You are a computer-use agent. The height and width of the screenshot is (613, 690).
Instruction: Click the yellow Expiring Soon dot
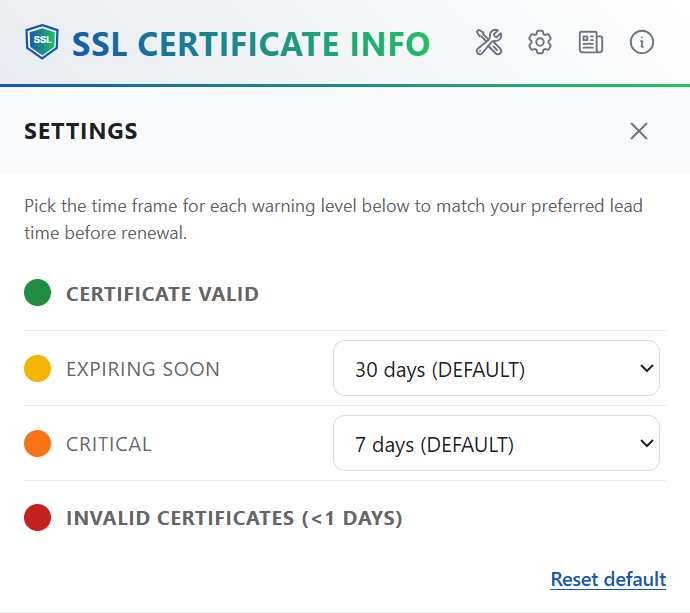tap(37, 368)
